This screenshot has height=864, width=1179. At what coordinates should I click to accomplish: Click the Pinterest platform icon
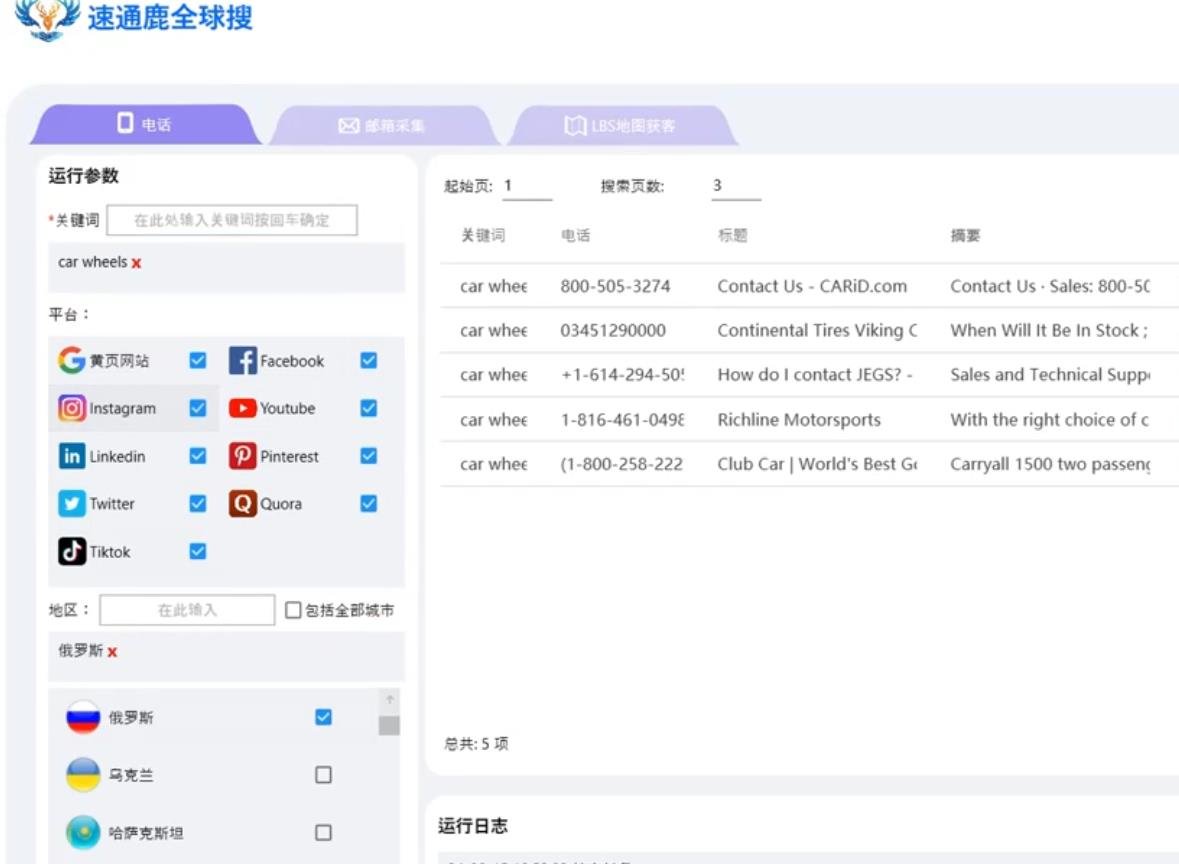click(242, 456)
